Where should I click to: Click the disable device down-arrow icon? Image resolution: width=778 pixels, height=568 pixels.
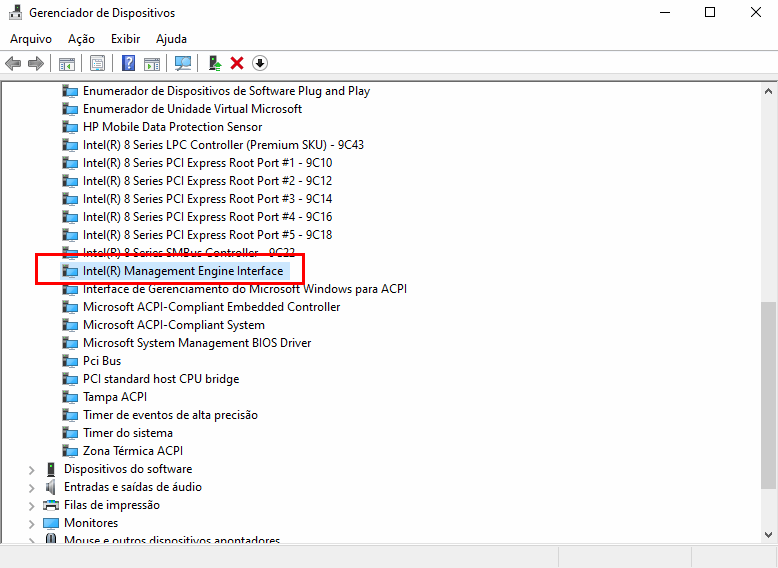[260, 63]
